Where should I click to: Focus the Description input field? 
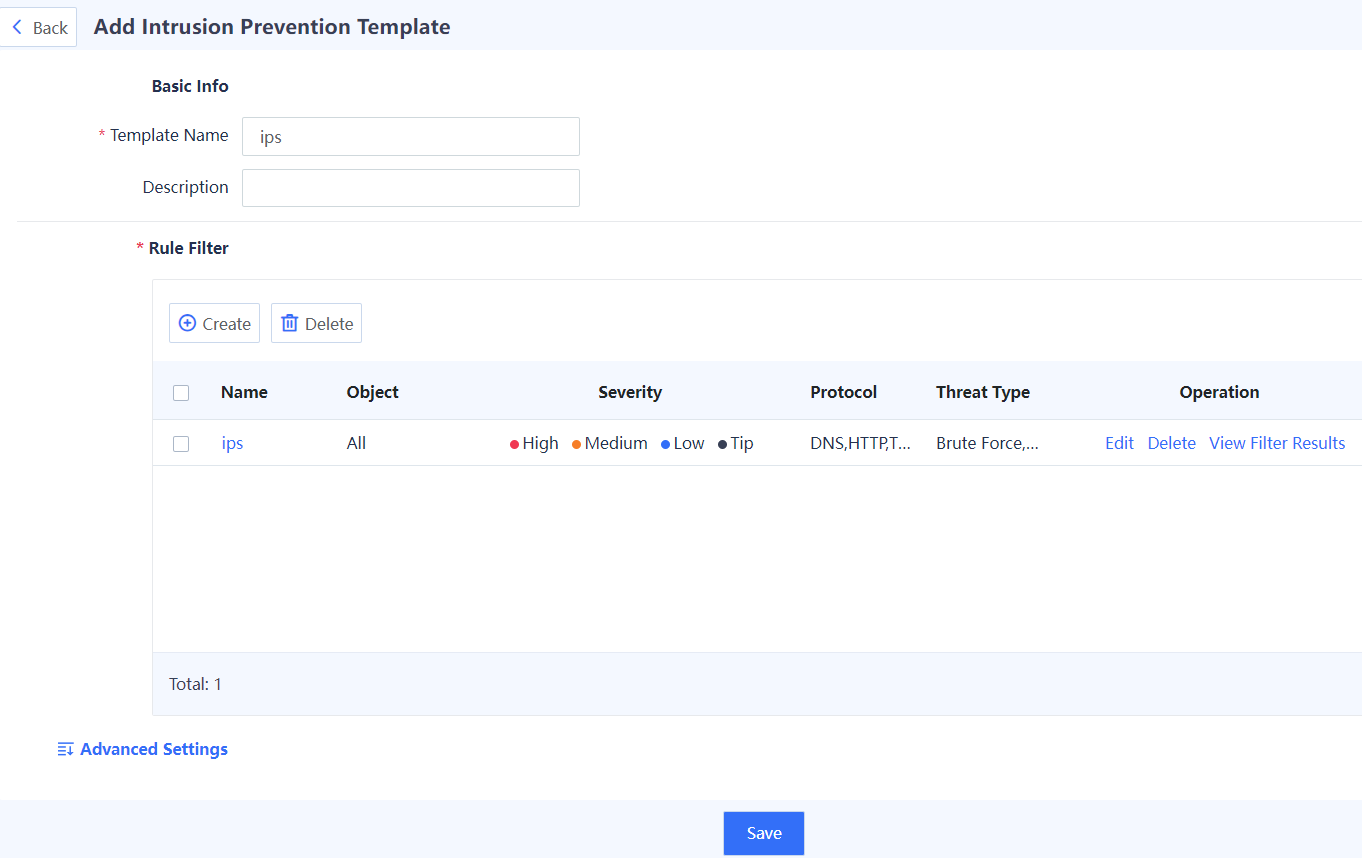(411, 188)
